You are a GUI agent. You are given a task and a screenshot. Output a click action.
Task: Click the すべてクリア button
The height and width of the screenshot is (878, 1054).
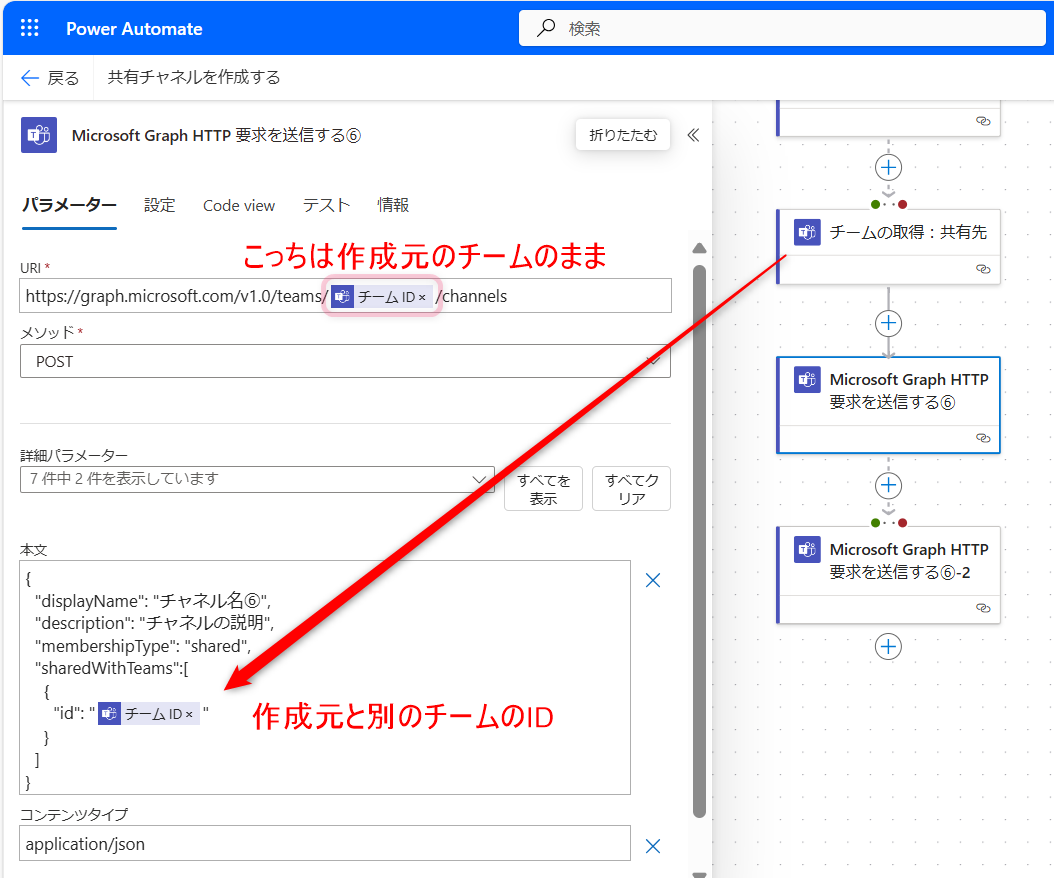coord(631,489)
